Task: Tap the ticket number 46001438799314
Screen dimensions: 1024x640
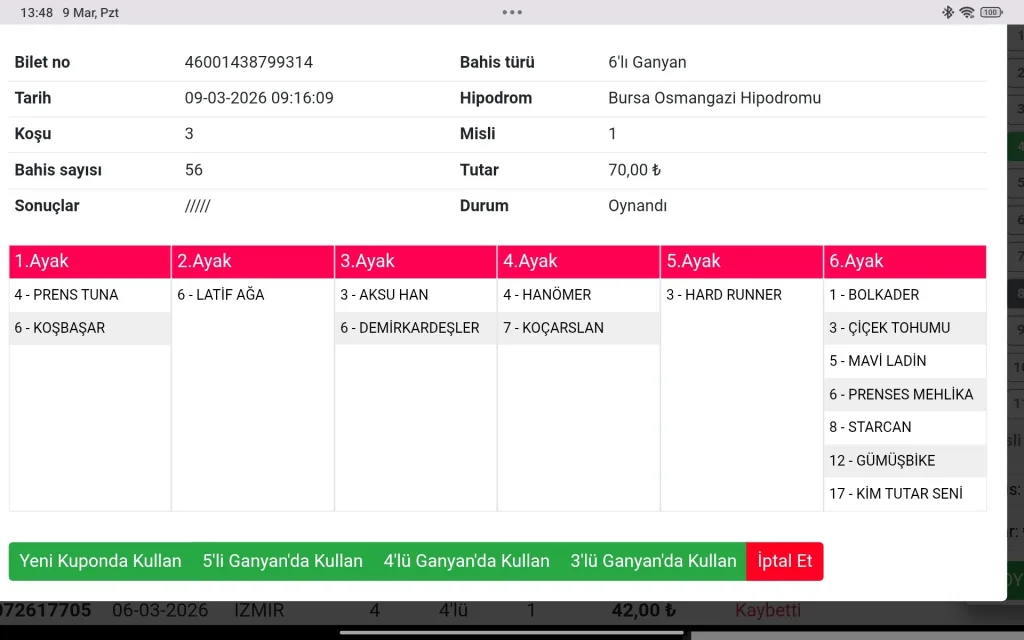Action: 249,62
